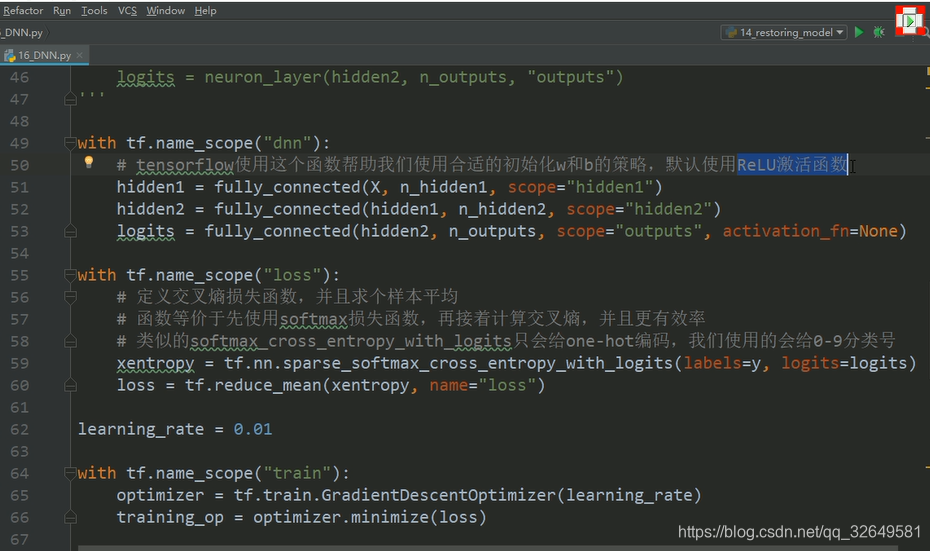This screenshot has width=930, height=551.
Task: Click xentropy variable at start of line 59
Action: tap(155, 364)
